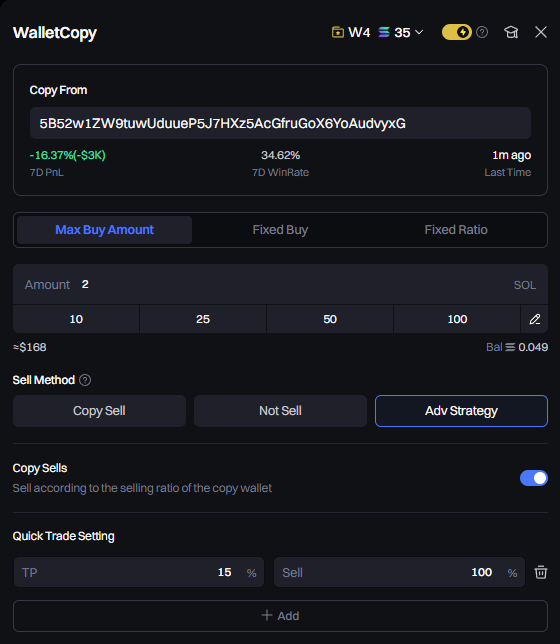The image size is (560, 644).
Task: Choose the 50 preset amount
Action: 330,319
